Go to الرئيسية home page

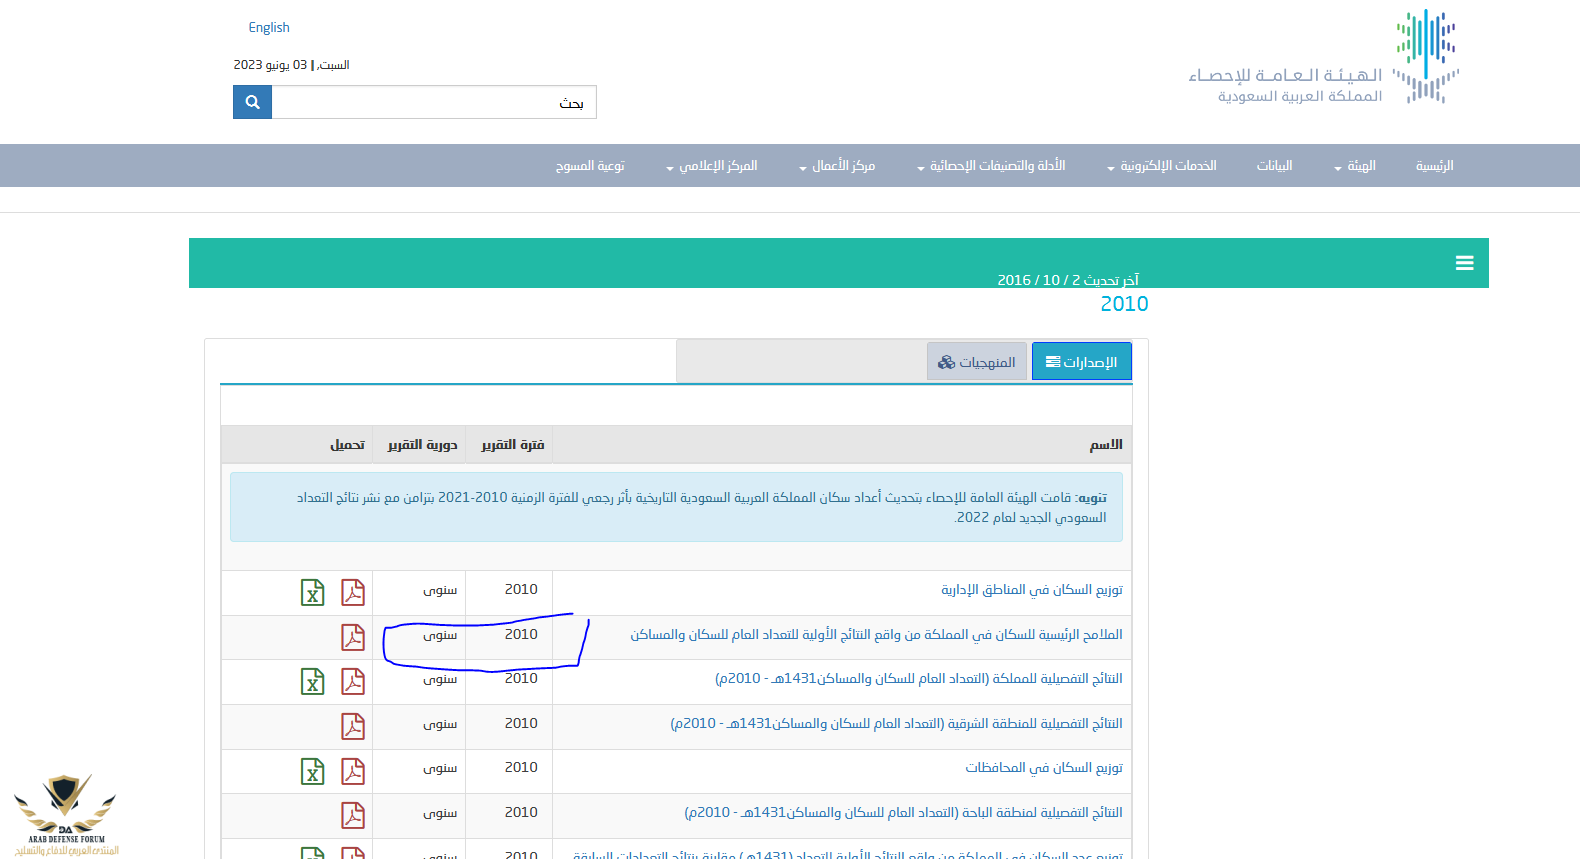pos(1434,166)
